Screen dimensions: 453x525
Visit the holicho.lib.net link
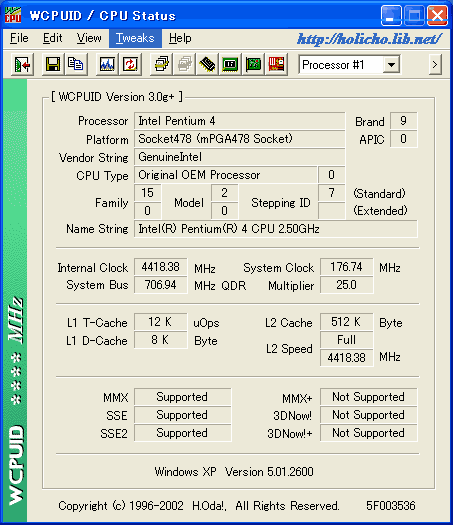click(369, 39)
